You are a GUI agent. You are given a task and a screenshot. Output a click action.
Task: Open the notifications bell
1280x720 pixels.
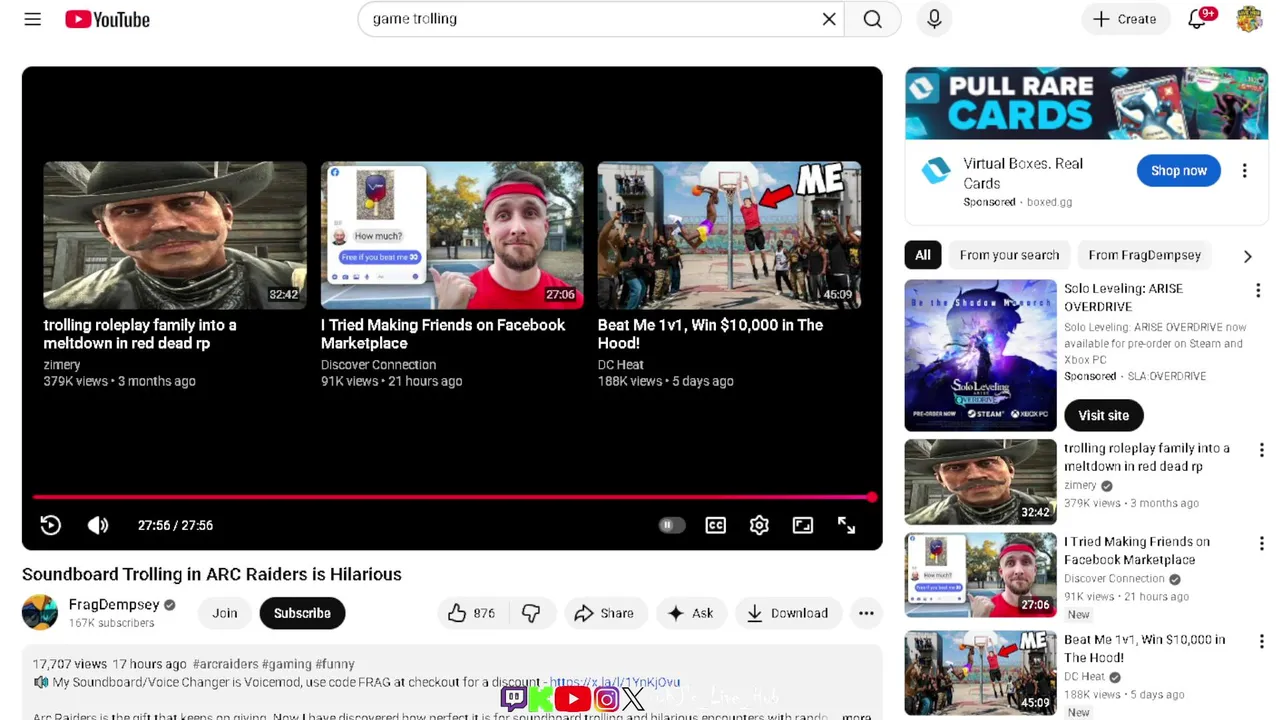(1198, 19)
